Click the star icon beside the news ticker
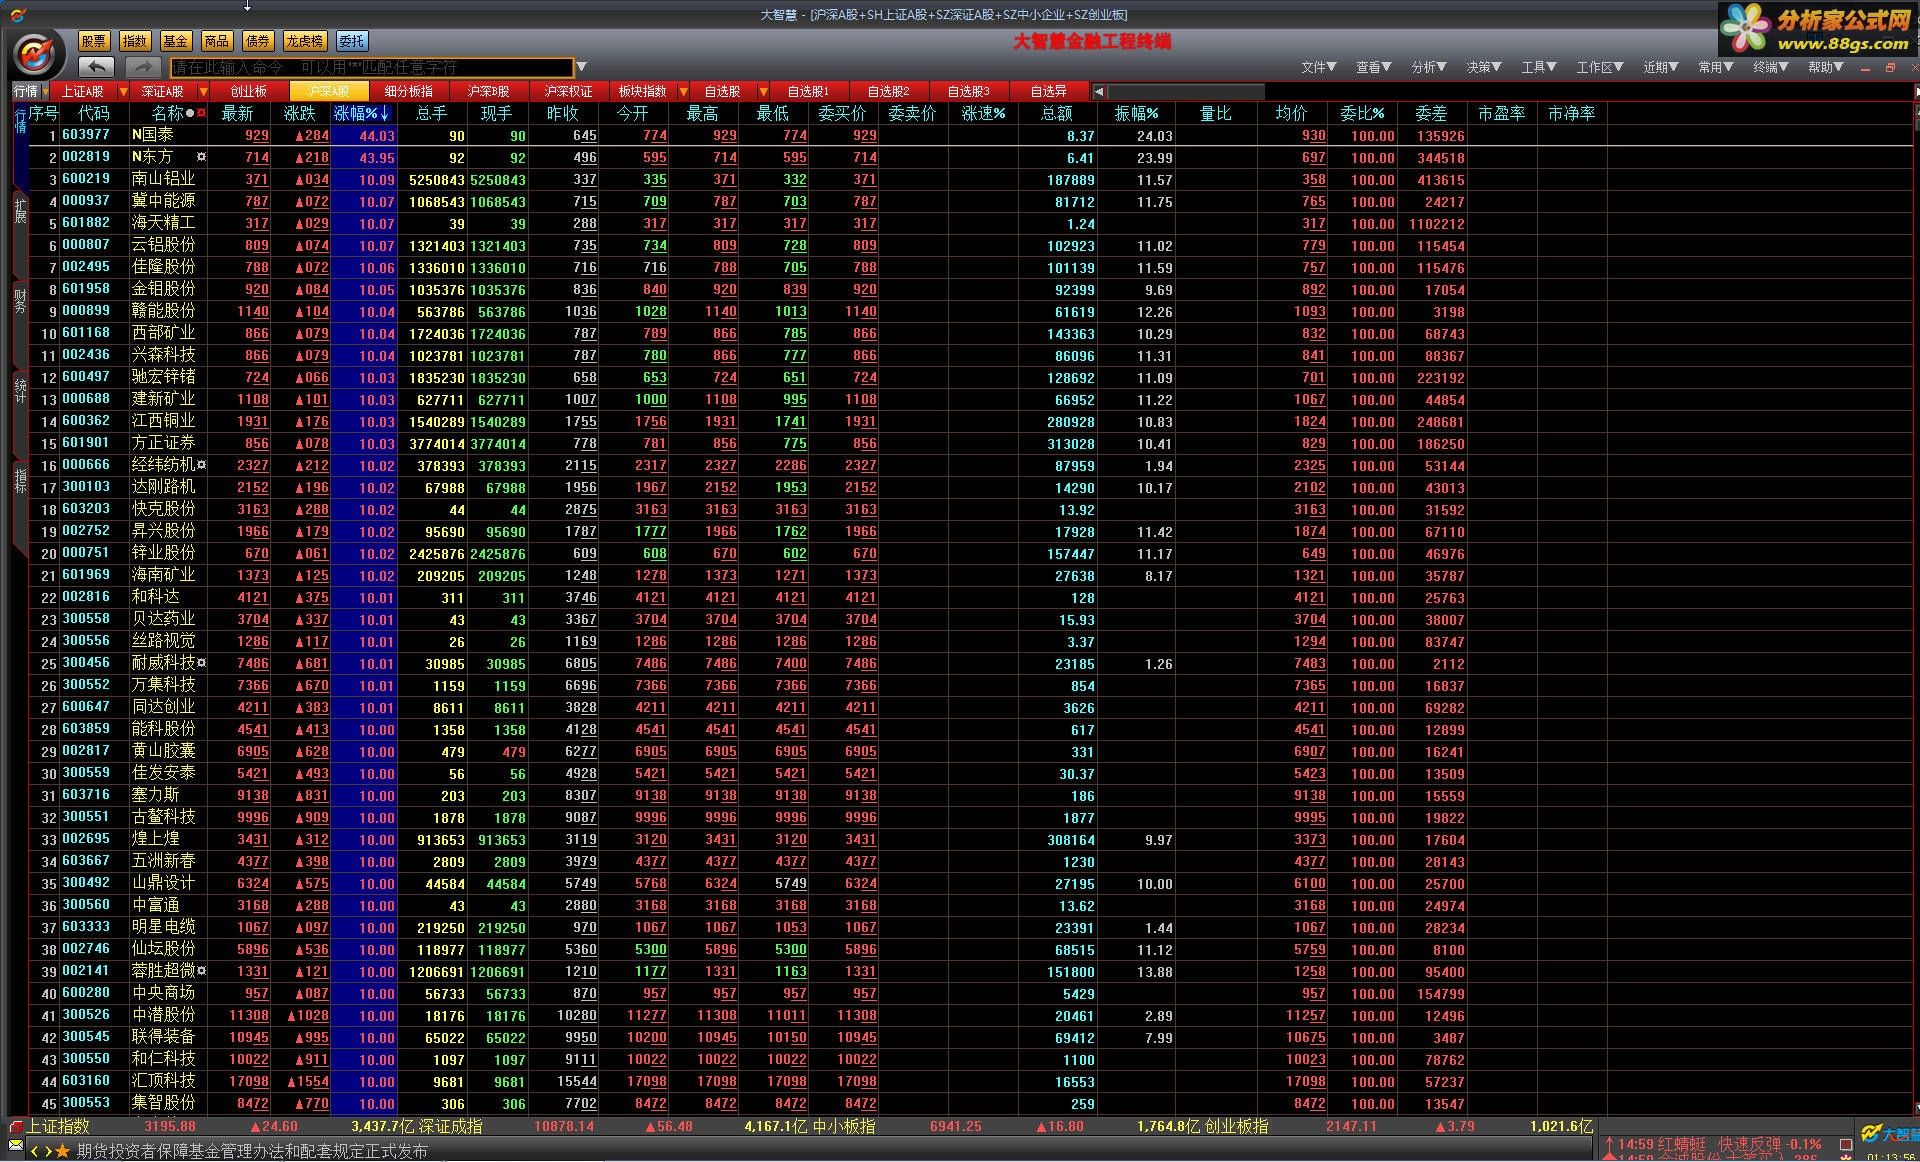 click(62, 1152)
